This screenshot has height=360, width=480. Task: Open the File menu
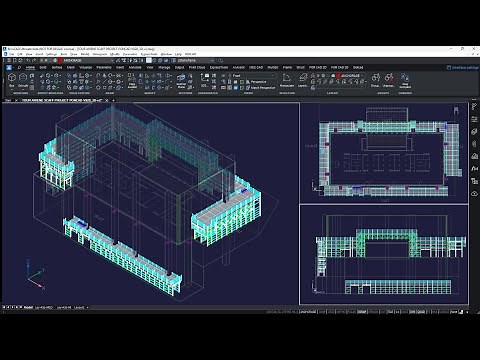(x=11, y=54)
